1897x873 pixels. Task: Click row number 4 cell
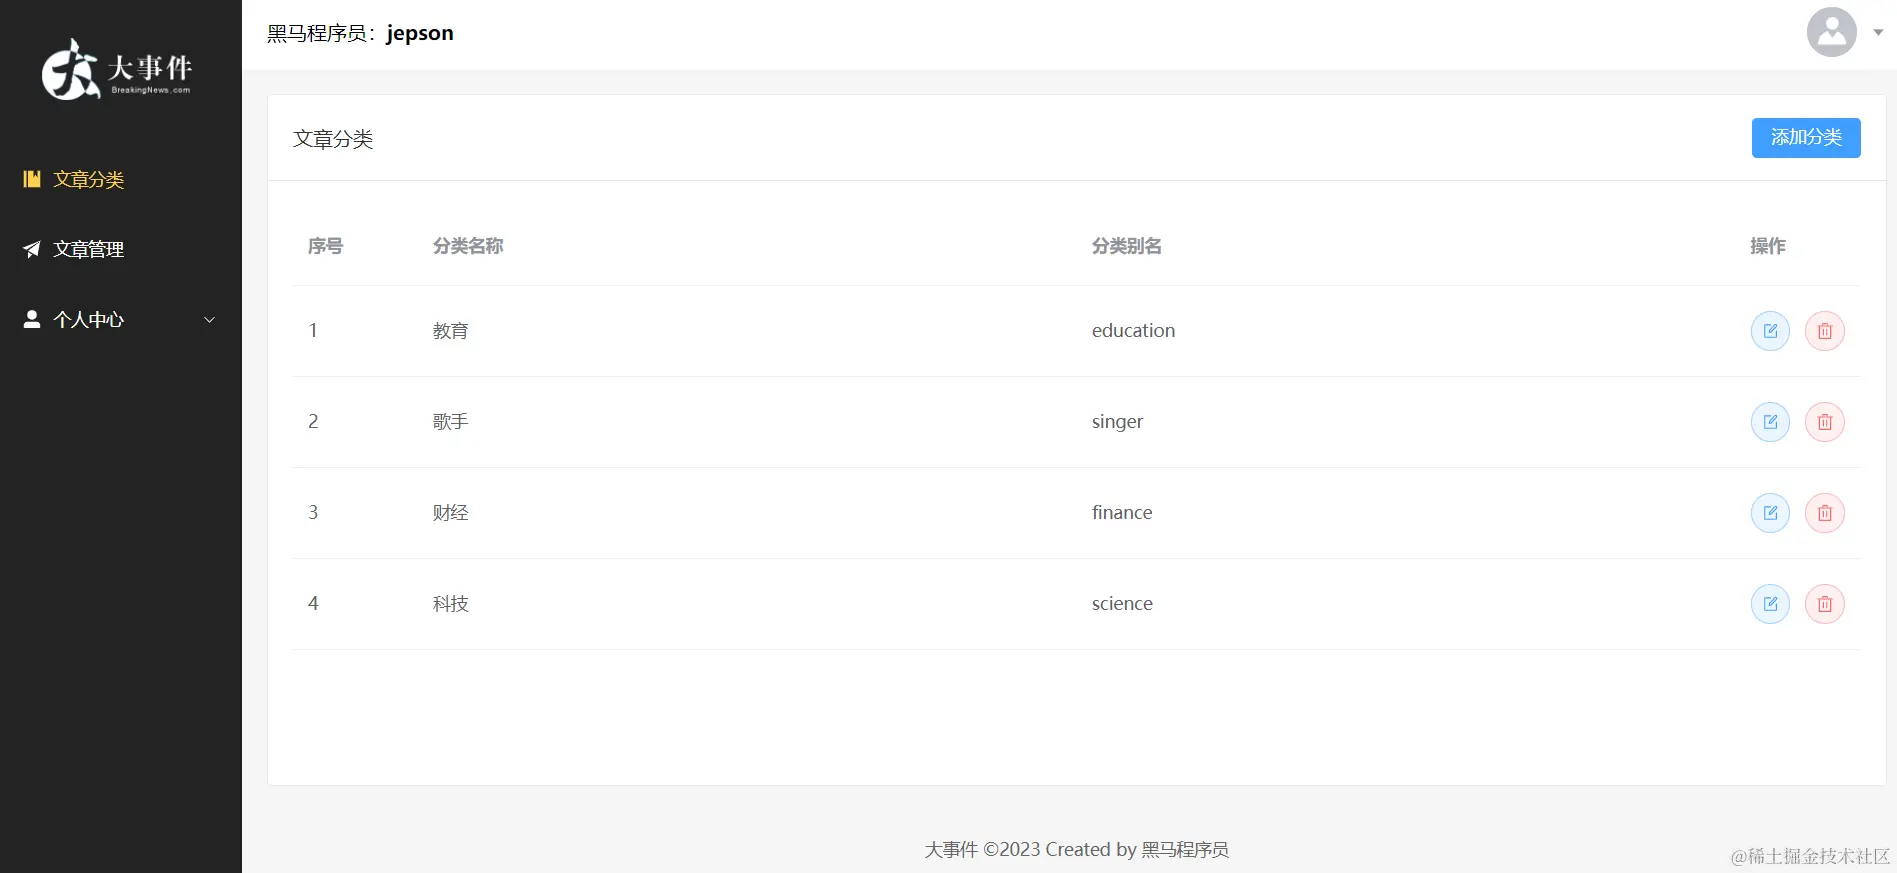tap(313, 604)
